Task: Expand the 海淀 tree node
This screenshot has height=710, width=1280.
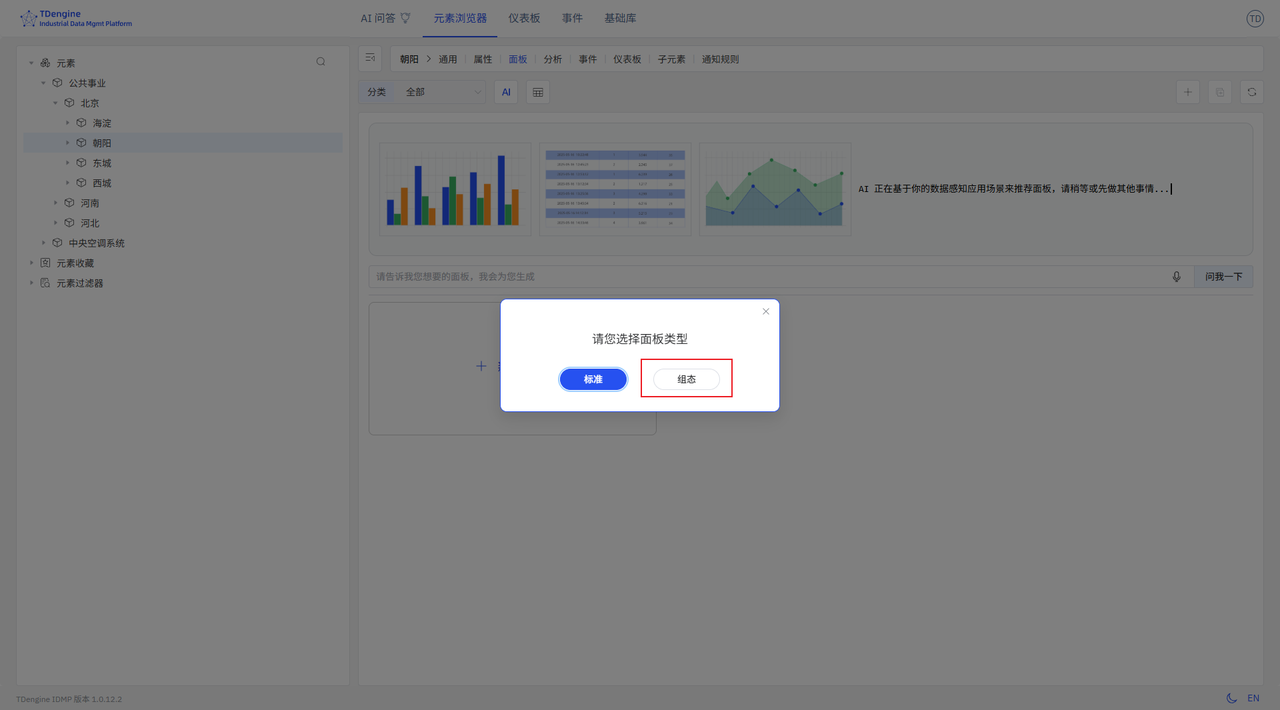Action: tap(68, 123)
